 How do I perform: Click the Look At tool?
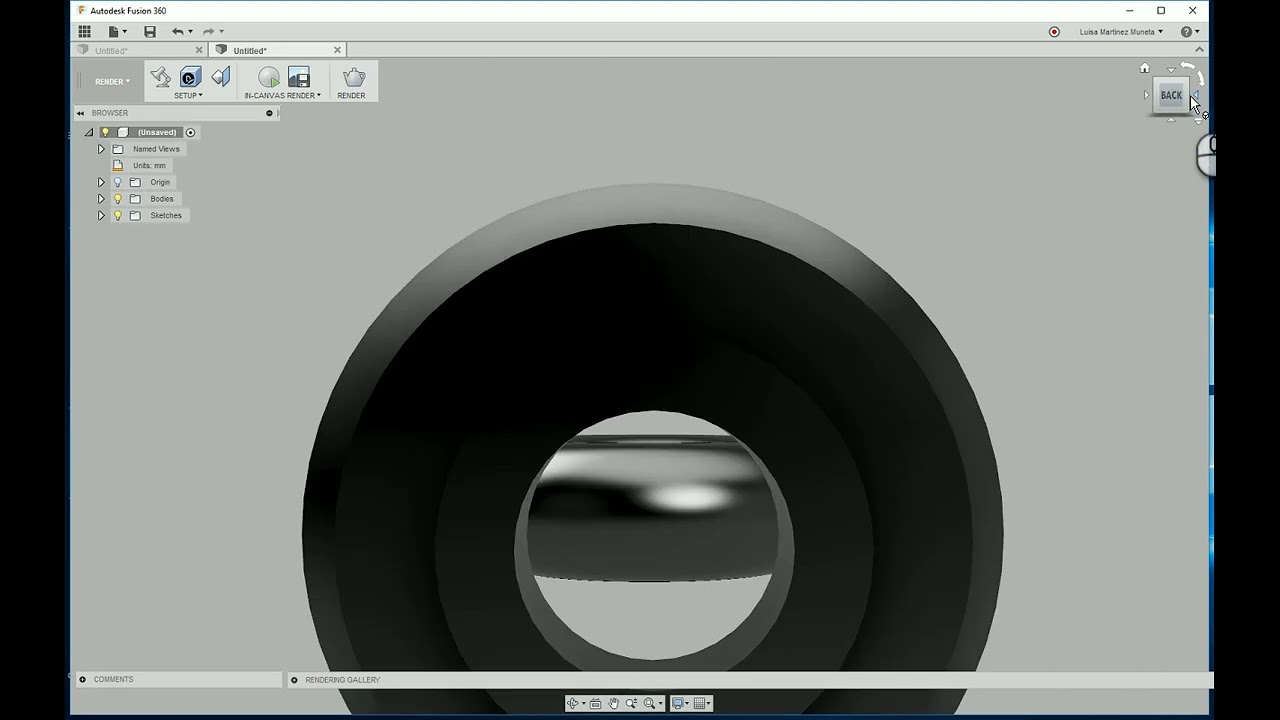click(x=596, y=703)
